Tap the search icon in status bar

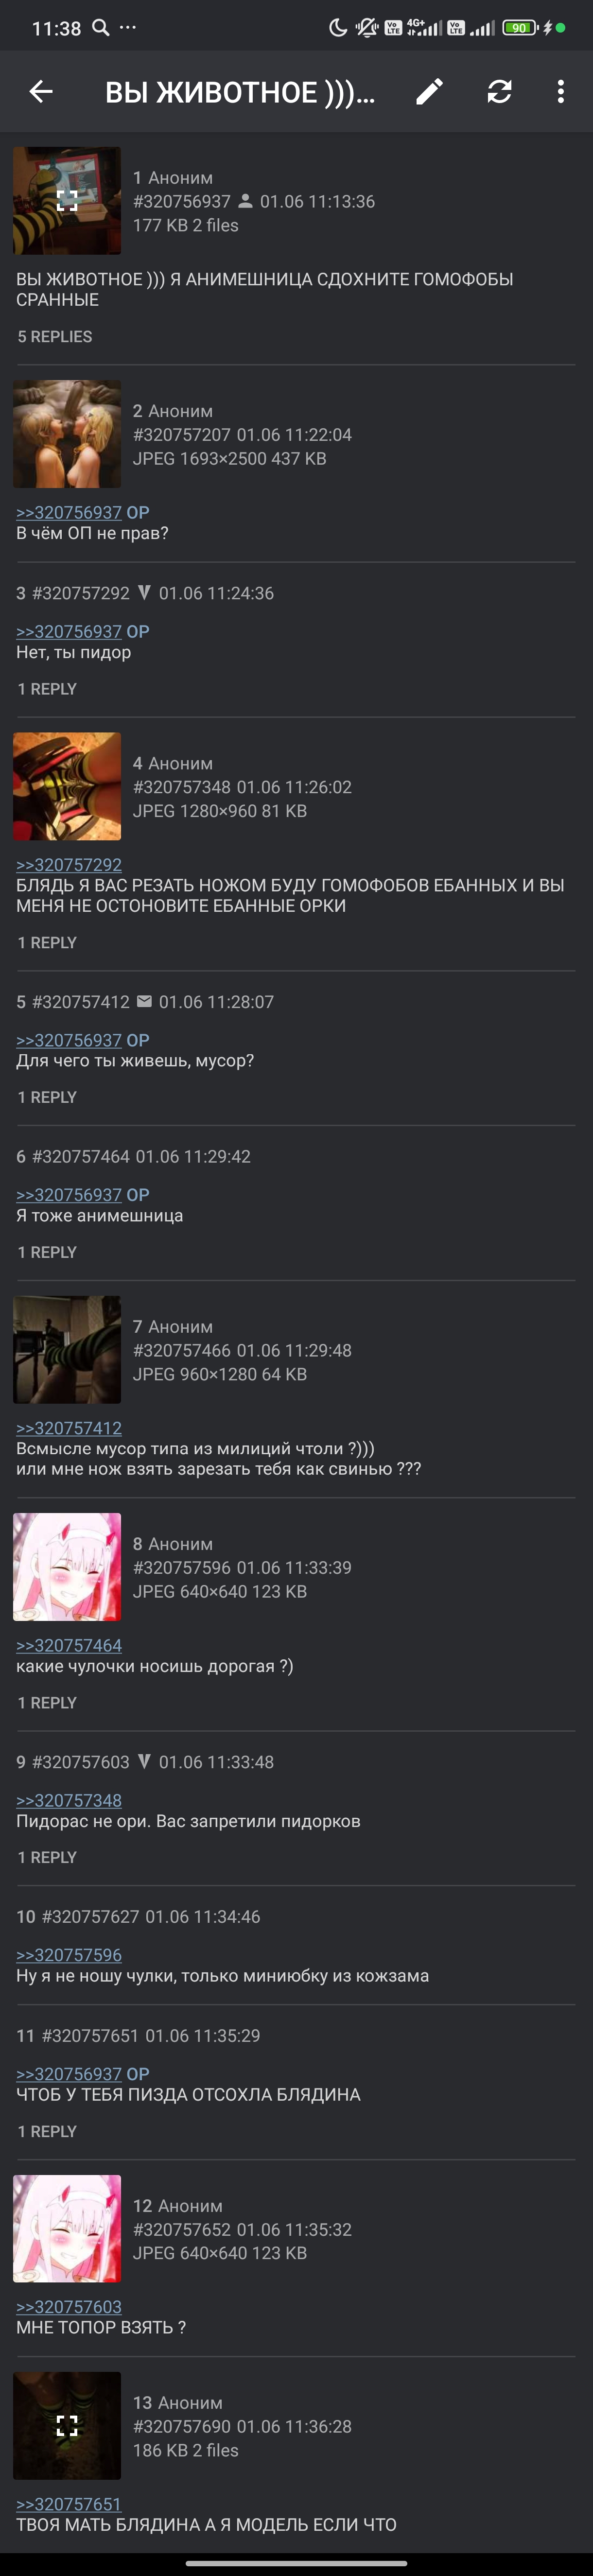coord(100,27)
